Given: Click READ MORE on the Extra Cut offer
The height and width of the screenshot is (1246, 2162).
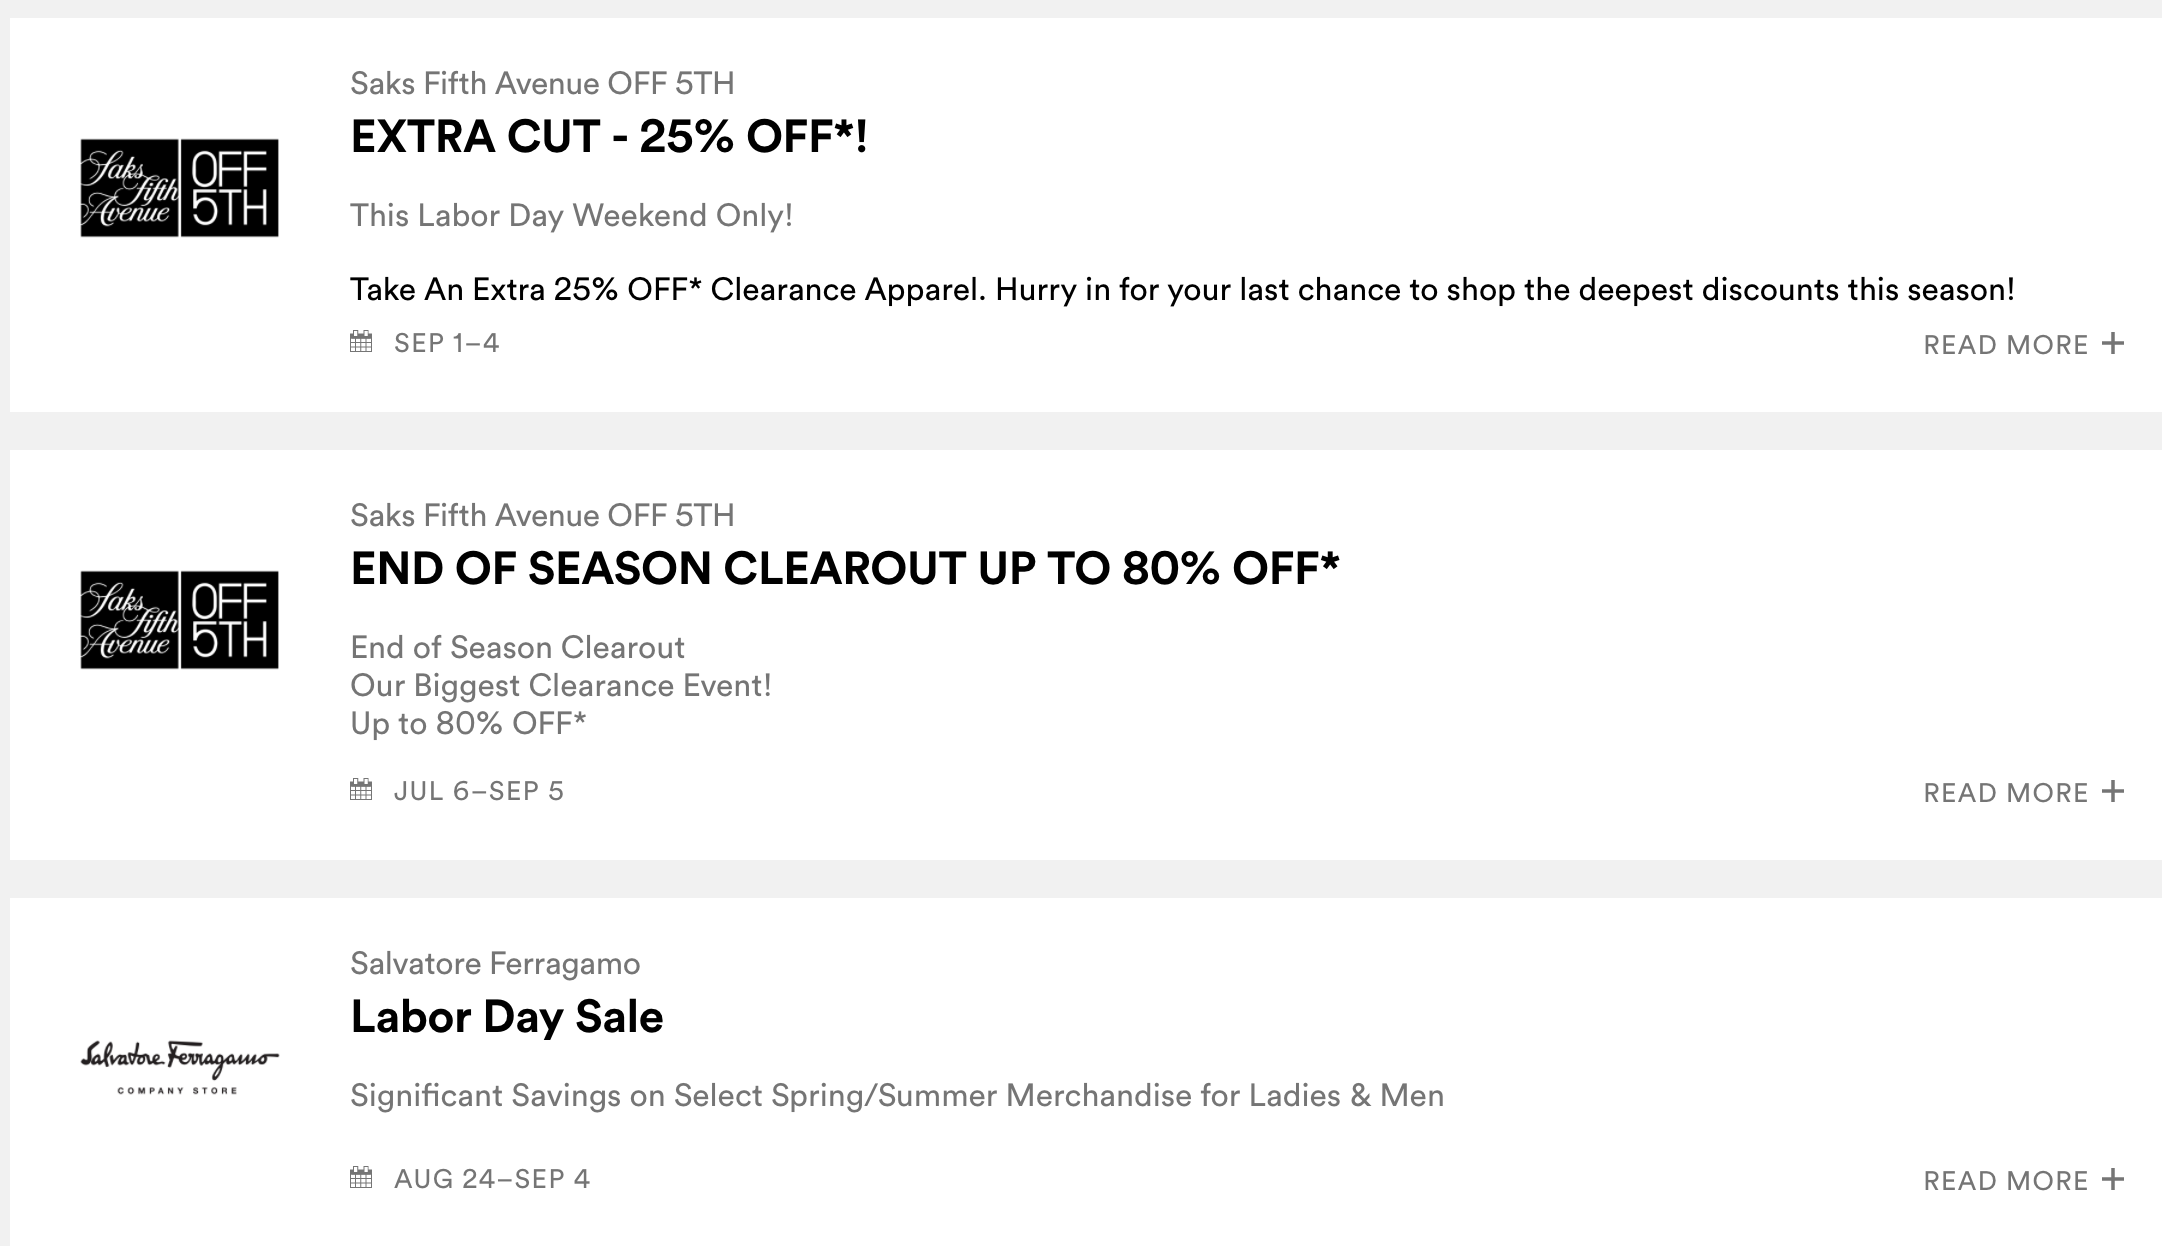Looking at the screenshot, I should click(x=2005, y=345).
